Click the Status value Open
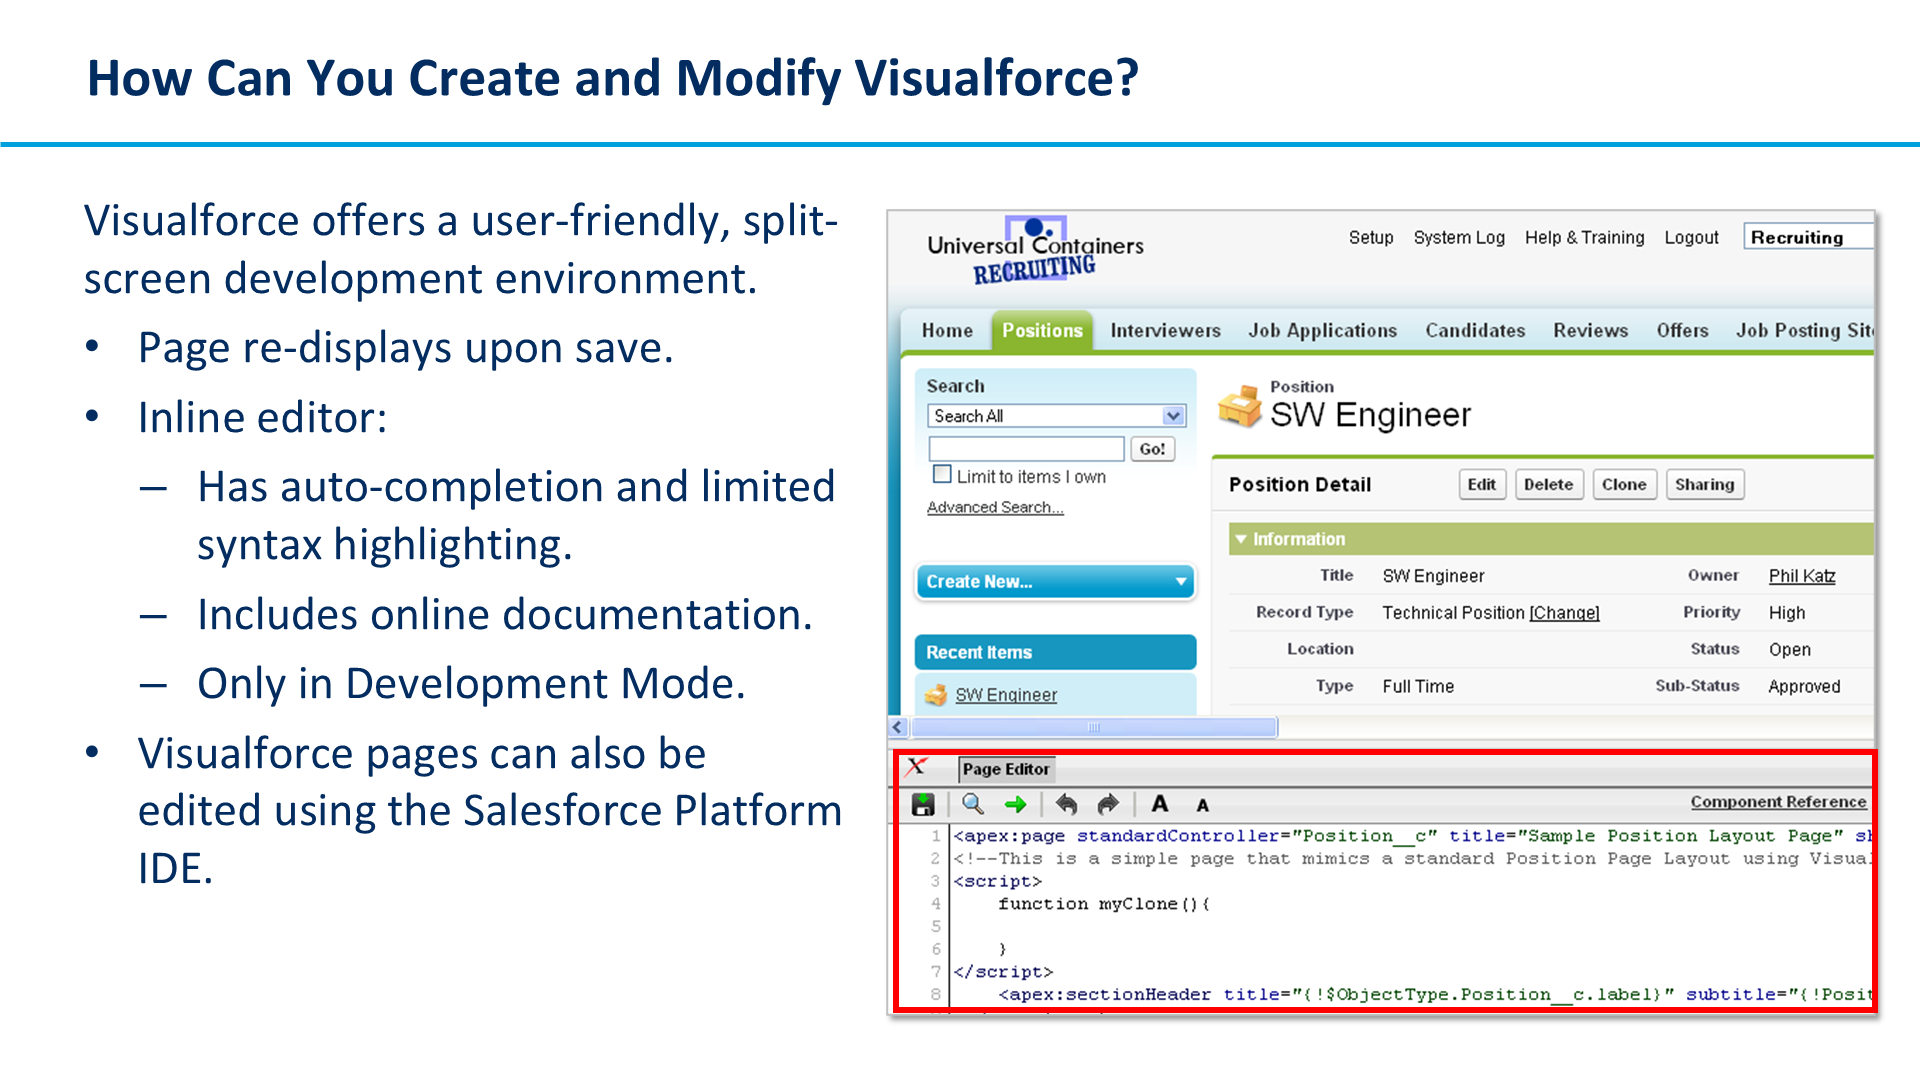This screenshot has height=1080, width=1920. click(1789, 650)
